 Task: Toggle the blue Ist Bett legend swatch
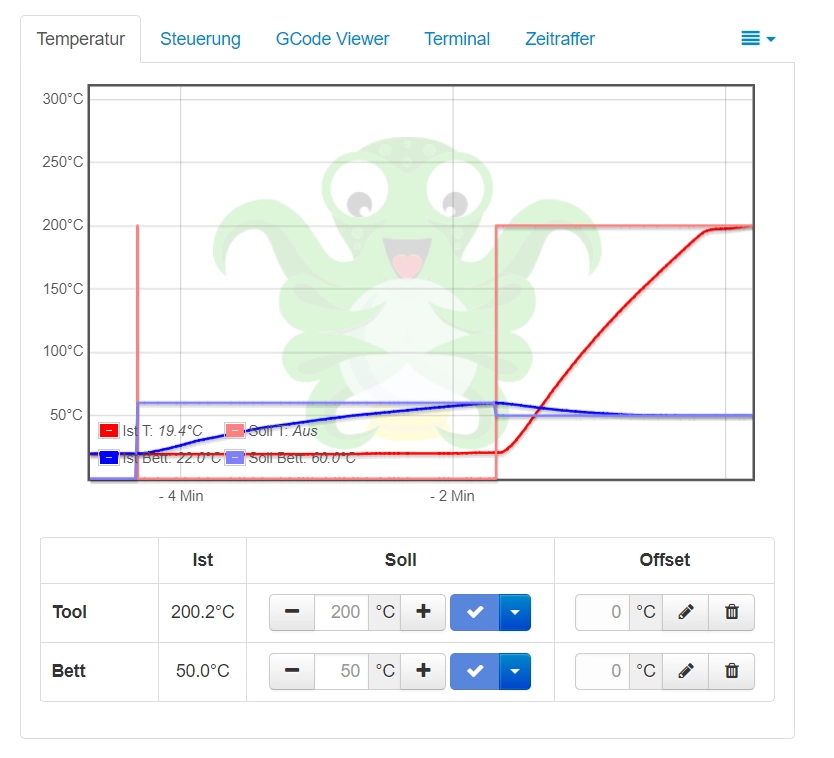pos(109,457)
